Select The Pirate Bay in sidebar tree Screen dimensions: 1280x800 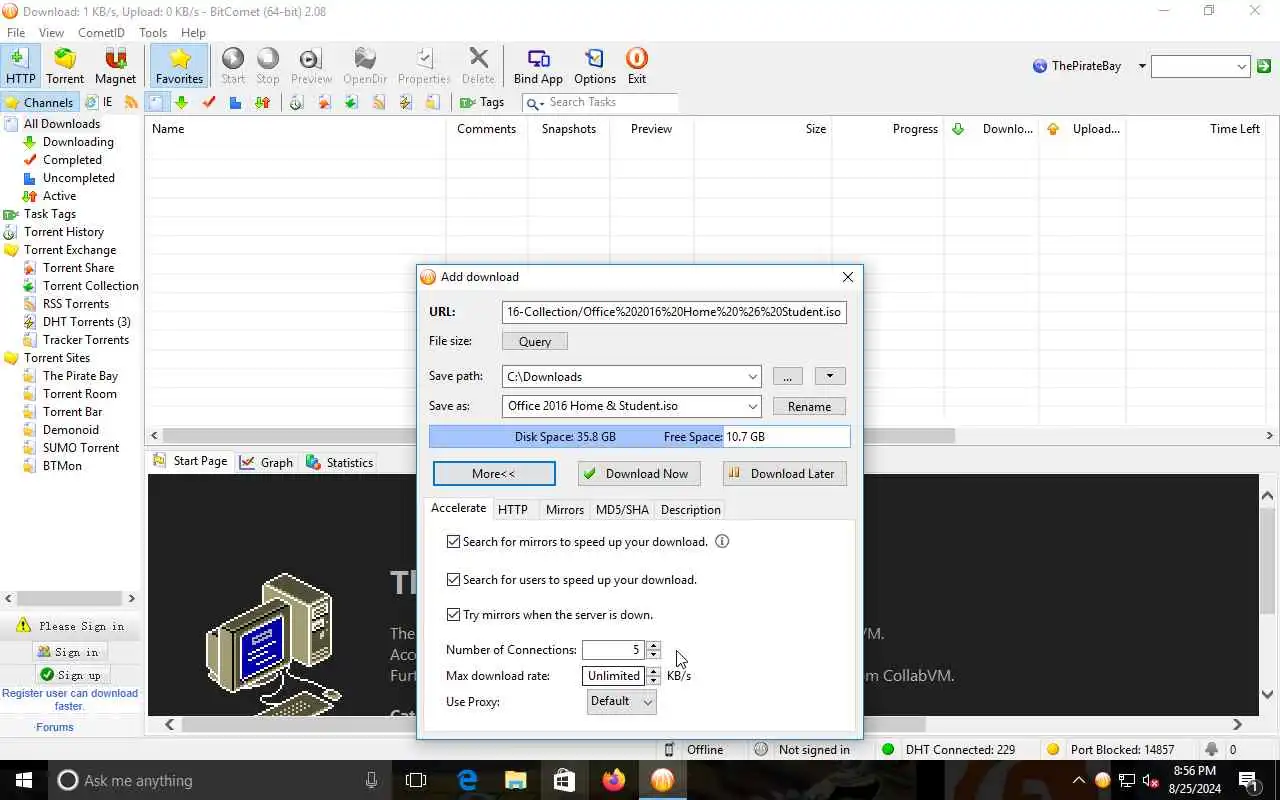pyautogui.click(x=80, y=376)
